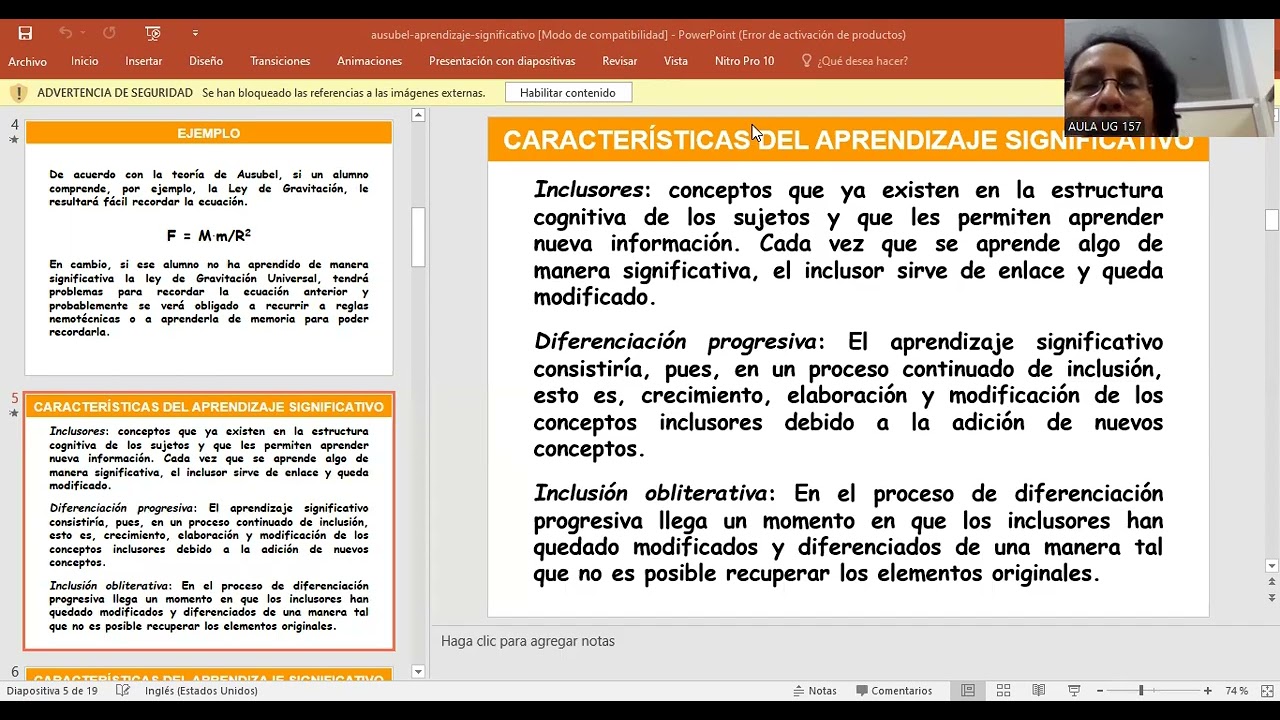
Task: Click the main editor vertical scrollbar handle
Action: (1272, 221)
